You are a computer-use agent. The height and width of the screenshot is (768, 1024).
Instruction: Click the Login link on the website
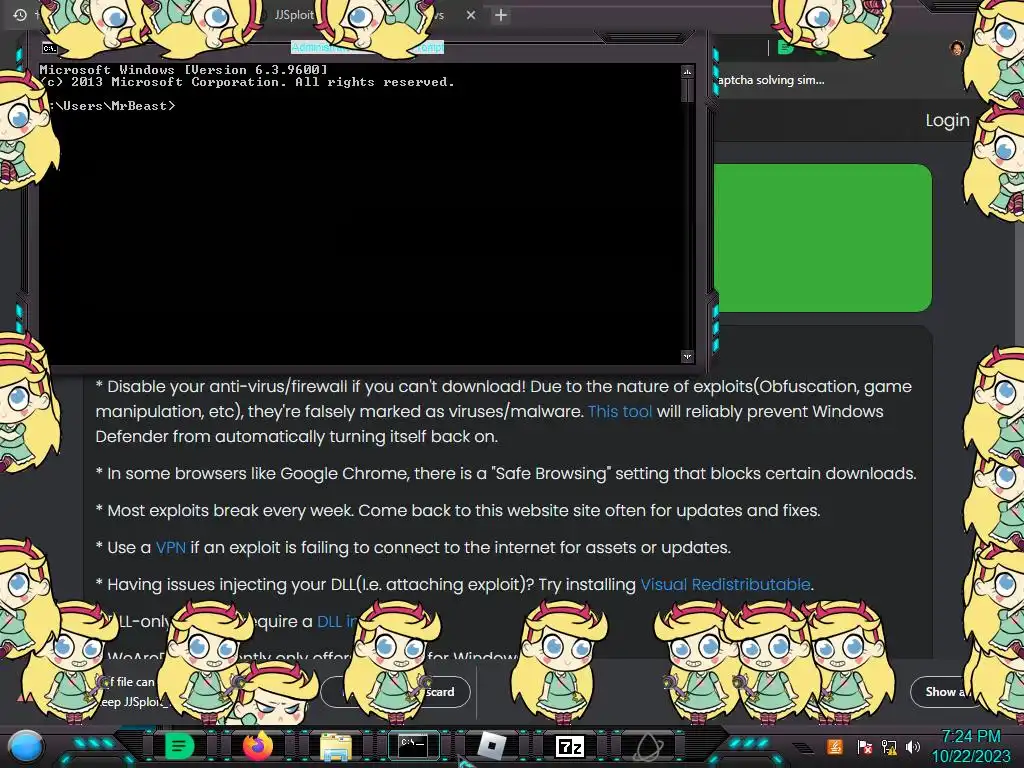click(947, 120)
